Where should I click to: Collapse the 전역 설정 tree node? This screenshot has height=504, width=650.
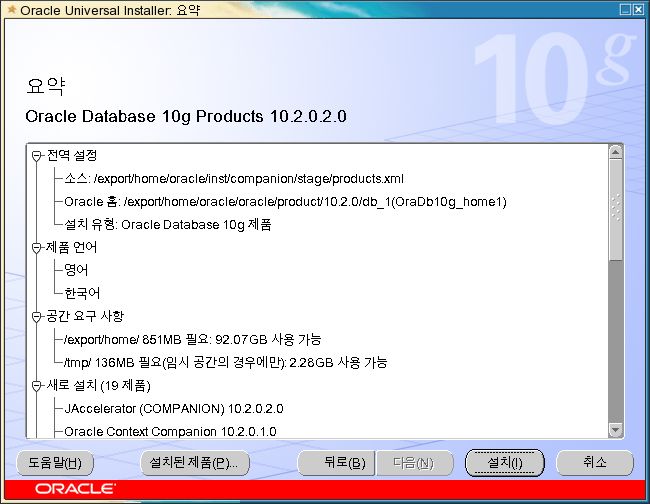pos(36,156)
